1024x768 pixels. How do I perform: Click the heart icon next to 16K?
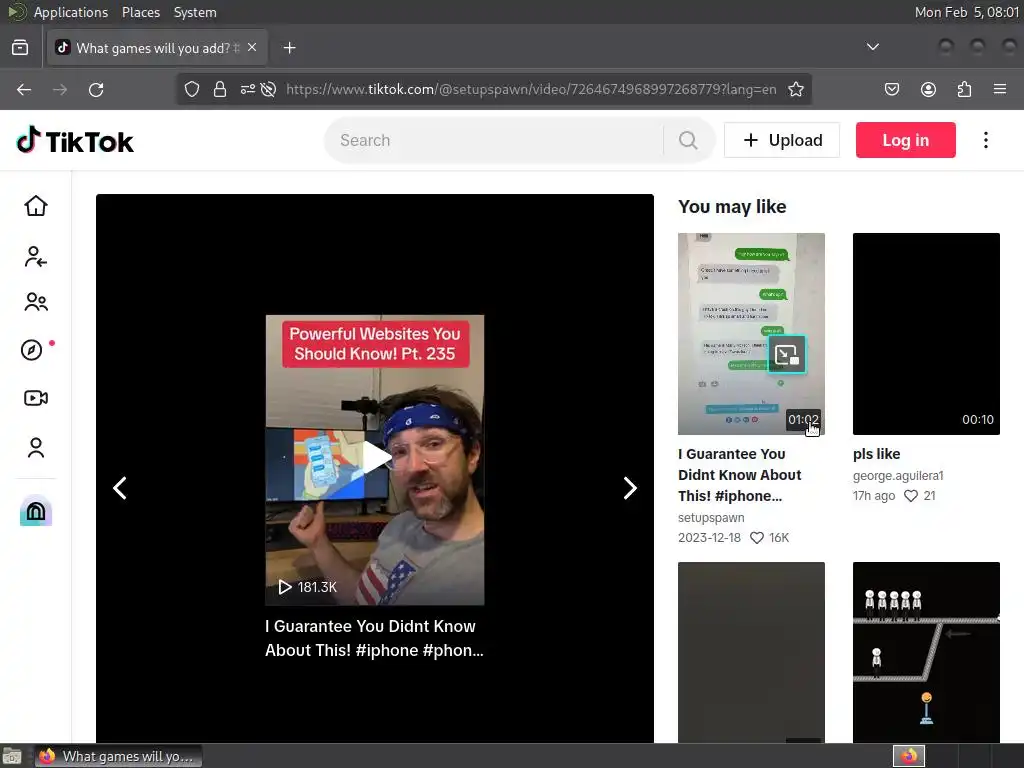757,538
